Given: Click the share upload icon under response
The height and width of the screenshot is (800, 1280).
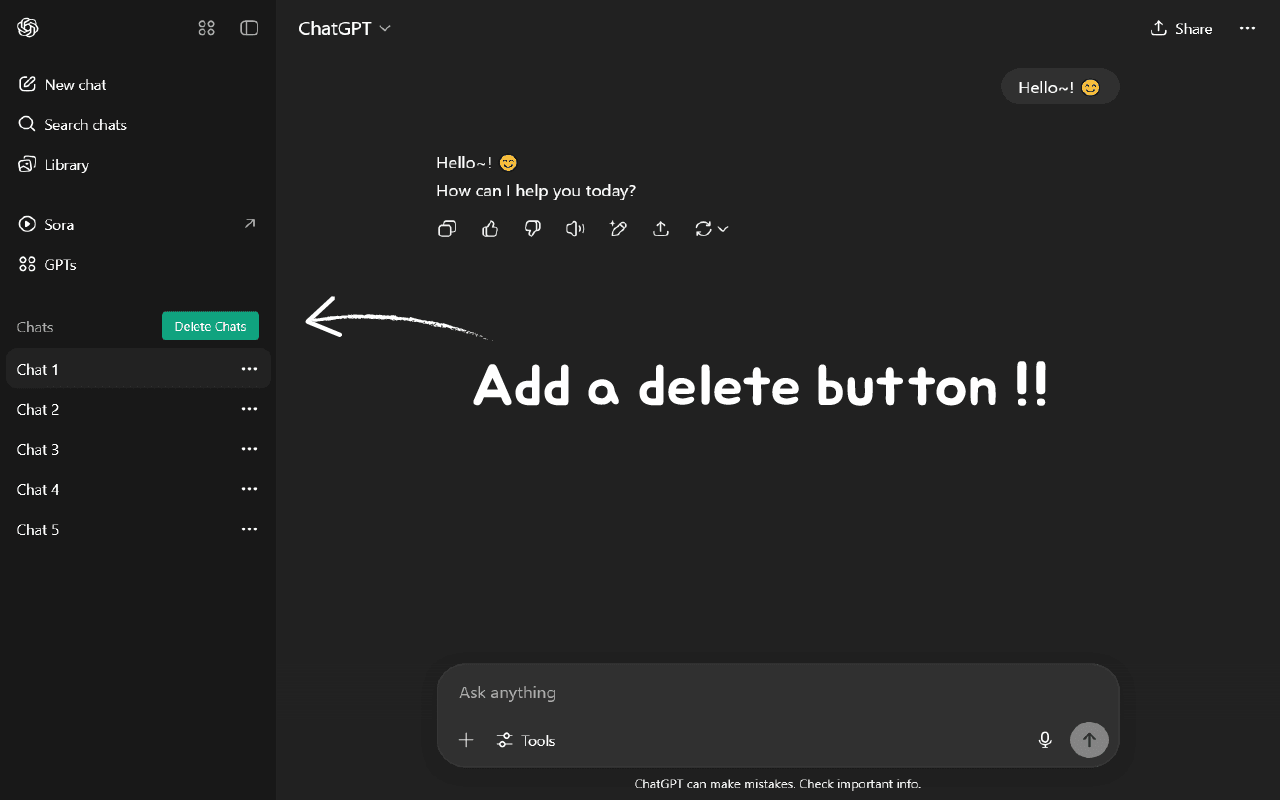Looking at the screenshot, I should [661, 229].
